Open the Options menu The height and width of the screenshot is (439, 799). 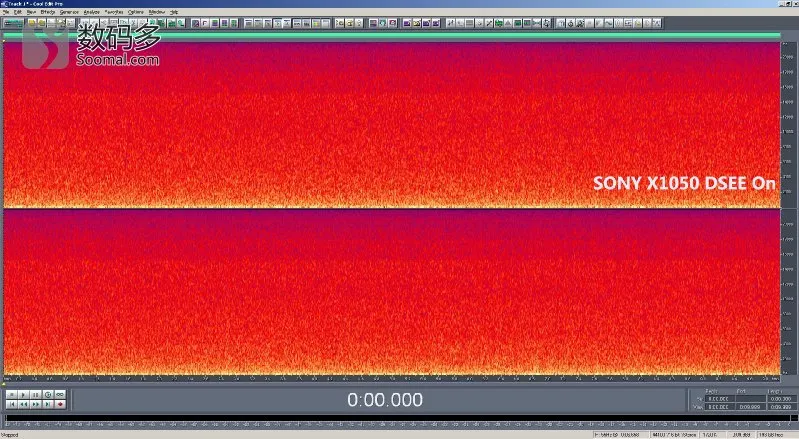(136, 12)
